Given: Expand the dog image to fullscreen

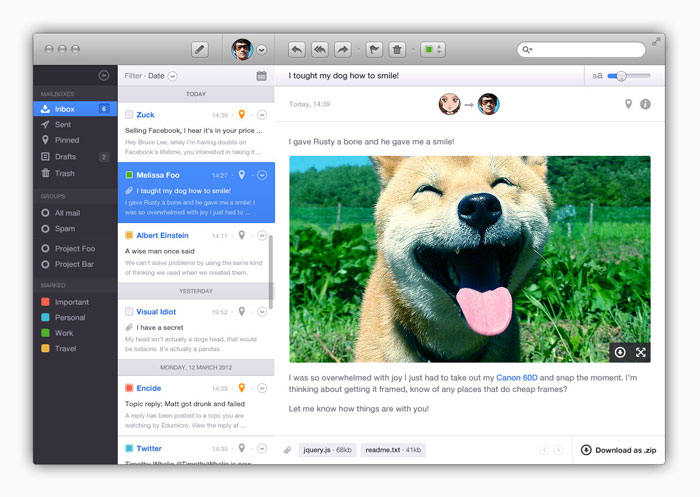Looking at the screenshot, I should pyautogui.click(x=641, y=352).
